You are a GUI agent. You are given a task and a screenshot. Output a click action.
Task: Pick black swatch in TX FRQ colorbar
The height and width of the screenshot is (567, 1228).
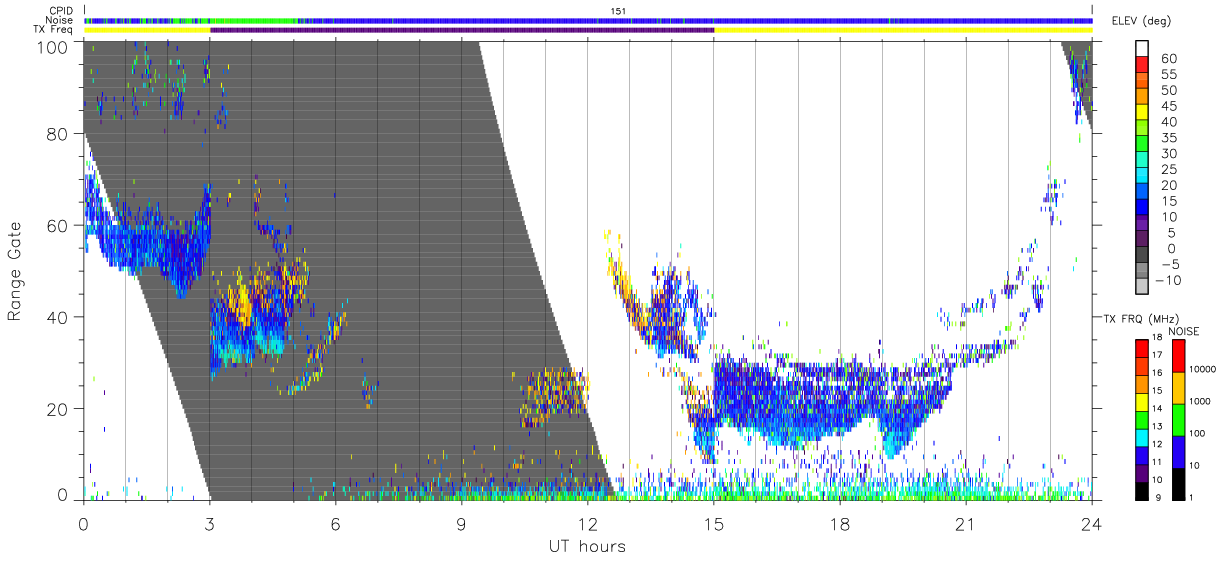click(x=1143, y=489)
